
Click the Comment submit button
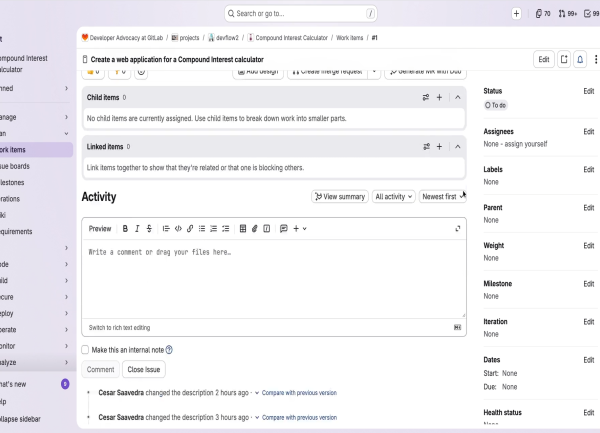tap(100, 370)
